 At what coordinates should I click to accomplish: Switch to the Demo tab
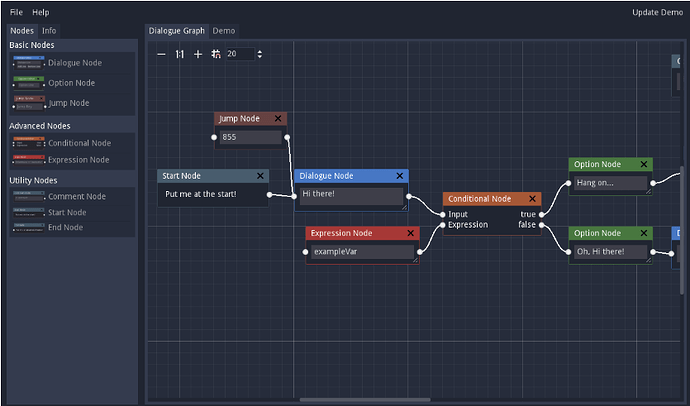224,31
